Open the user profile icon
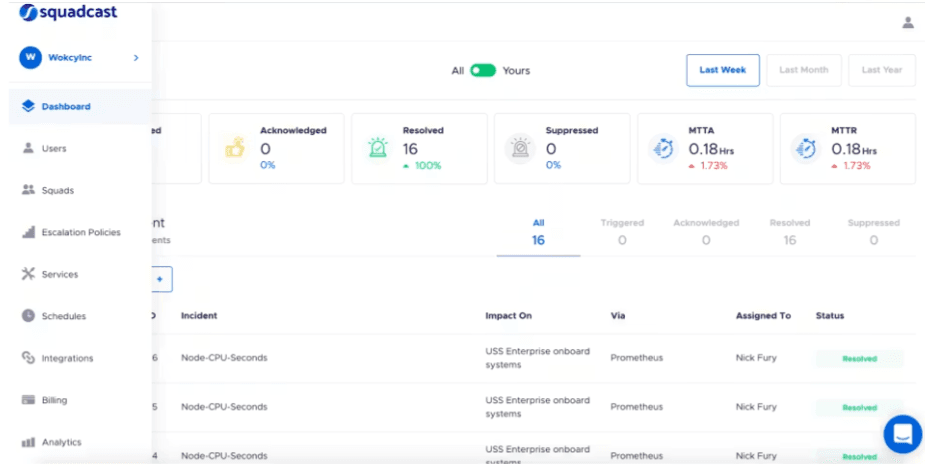The height and width of the screenshot is (471, 925). coord(908,23)
